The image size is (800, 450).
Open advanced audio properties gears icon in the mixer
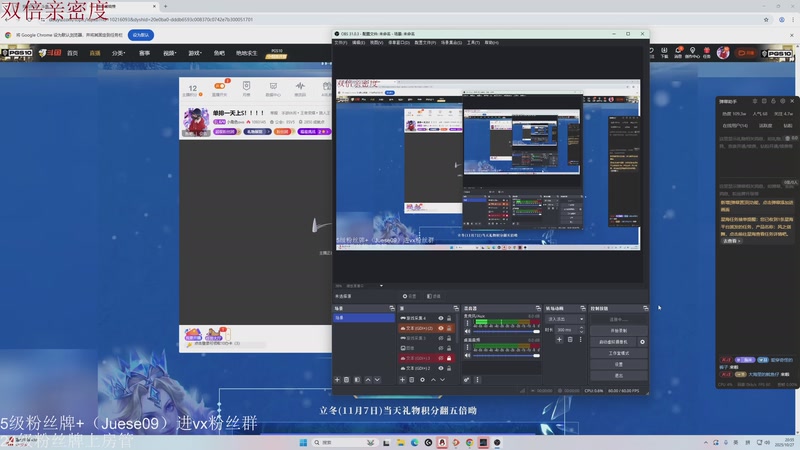pyautogui.click(x=466, y=380)
